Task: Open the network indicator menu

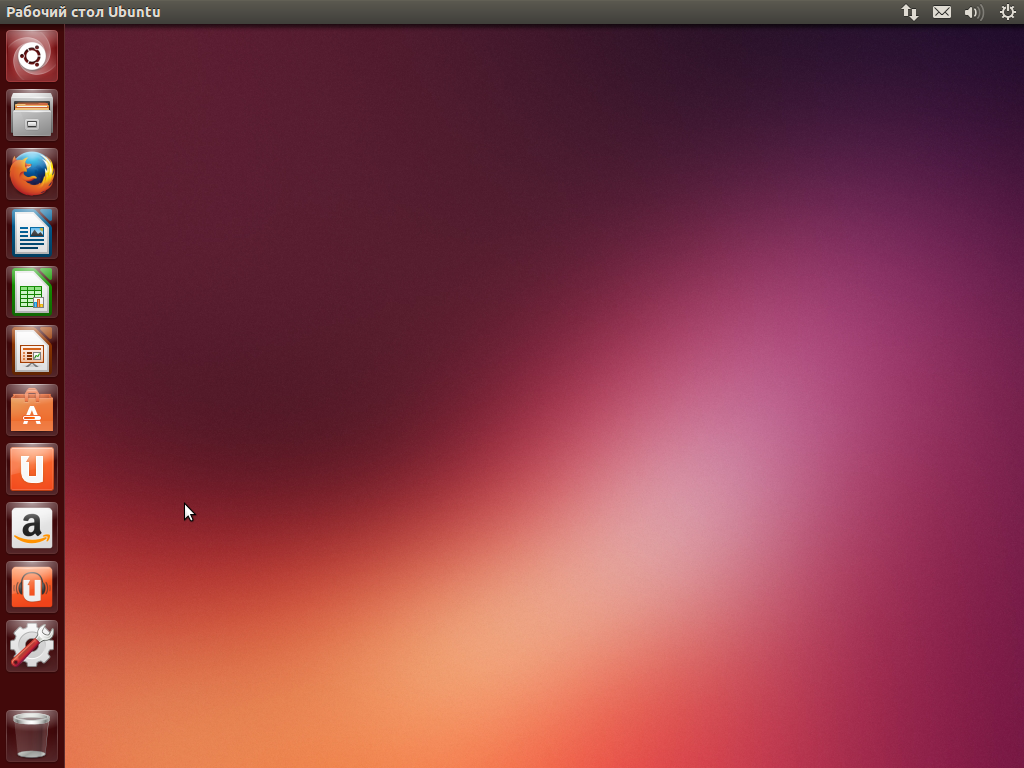Action: pyautogui.click(x=910, y=12)
